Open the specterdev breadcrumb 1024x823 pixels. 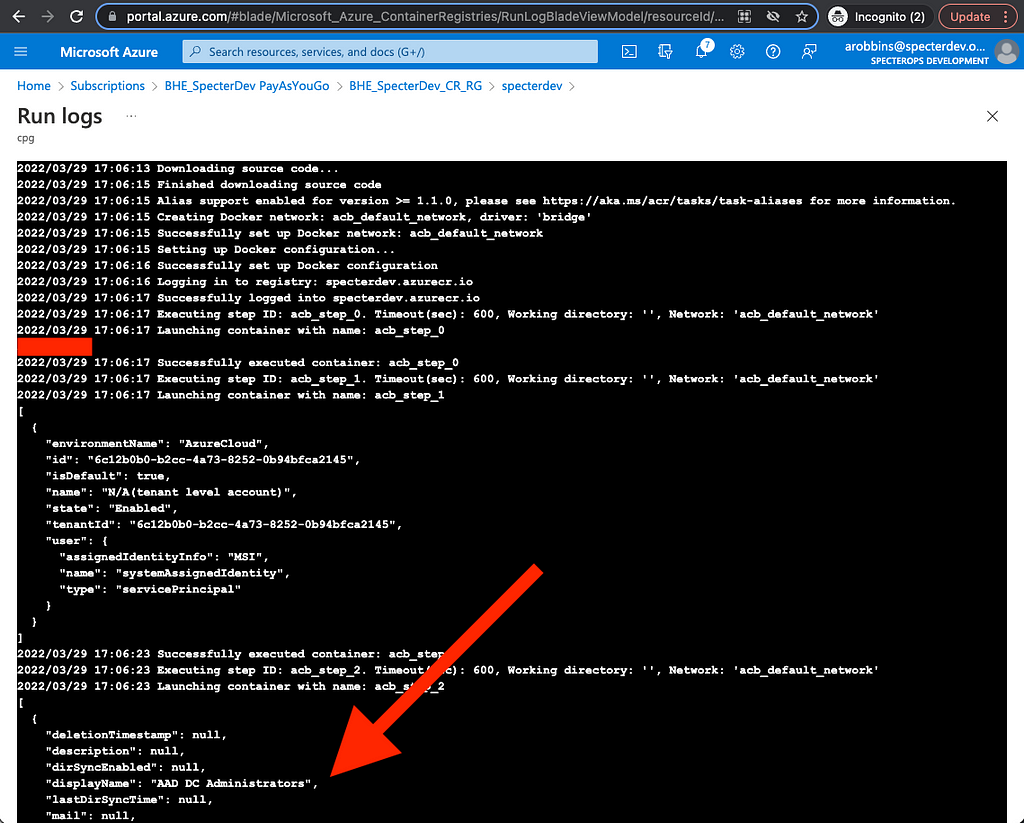point(532,86)
